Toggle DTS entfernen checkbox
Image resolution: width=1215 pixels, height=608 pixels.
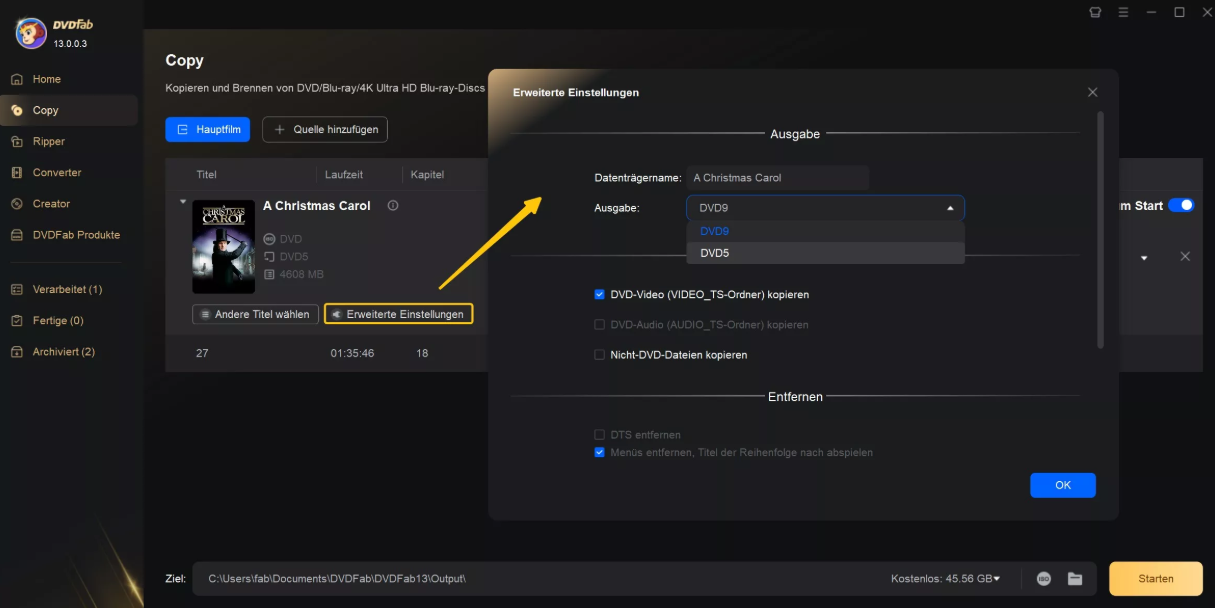pyautogui.click(x=600, y=435)
